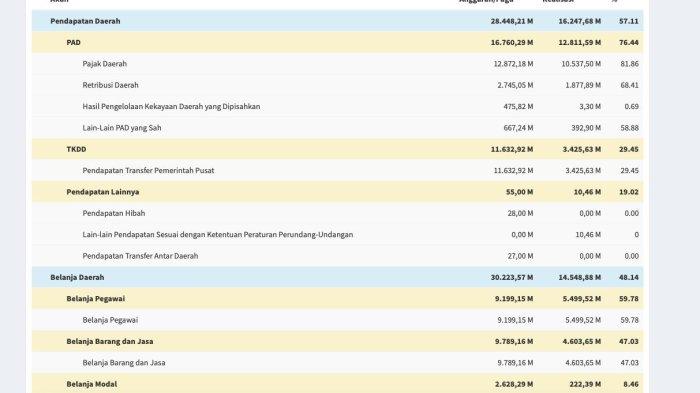Click the Belanja Modal group row
700x393 pixels.
coord(338,384)
